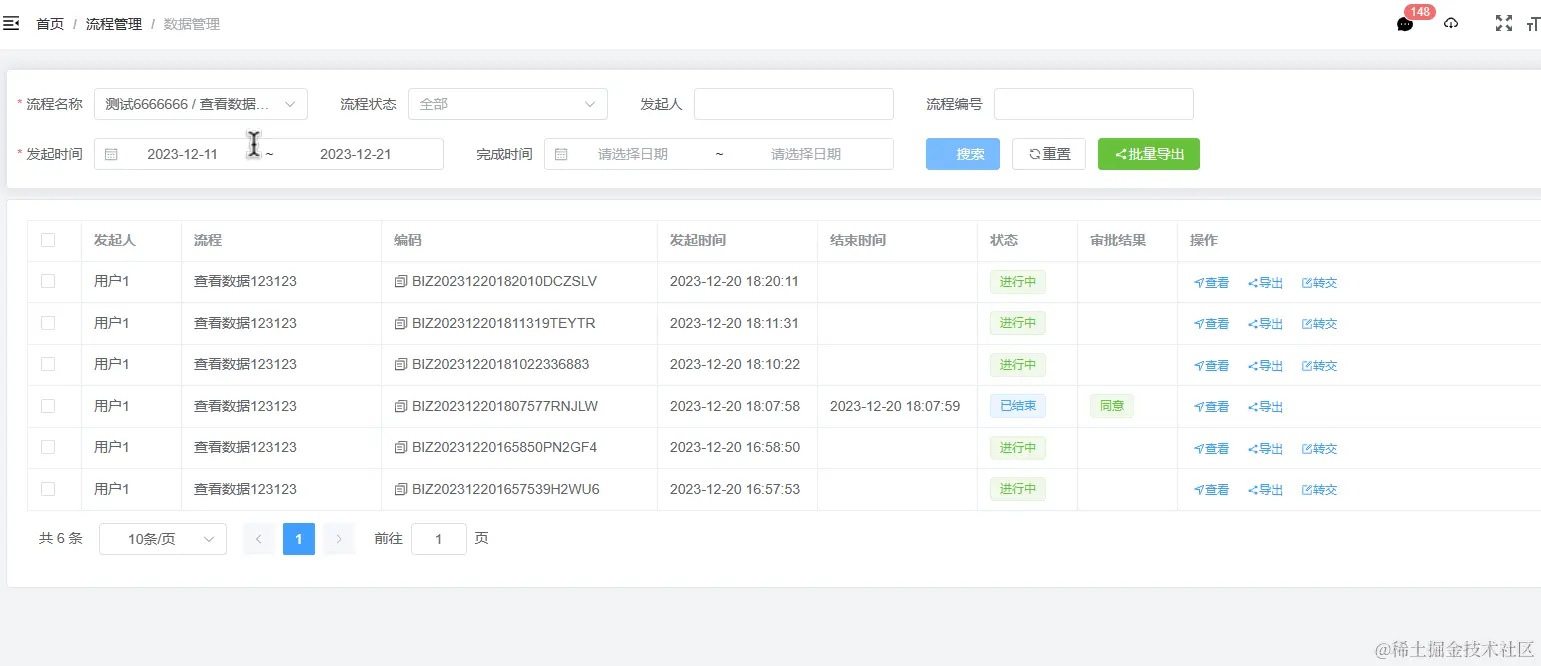
Task: Open the 10条/页 page size dropdown
Action: coord(163,539)
